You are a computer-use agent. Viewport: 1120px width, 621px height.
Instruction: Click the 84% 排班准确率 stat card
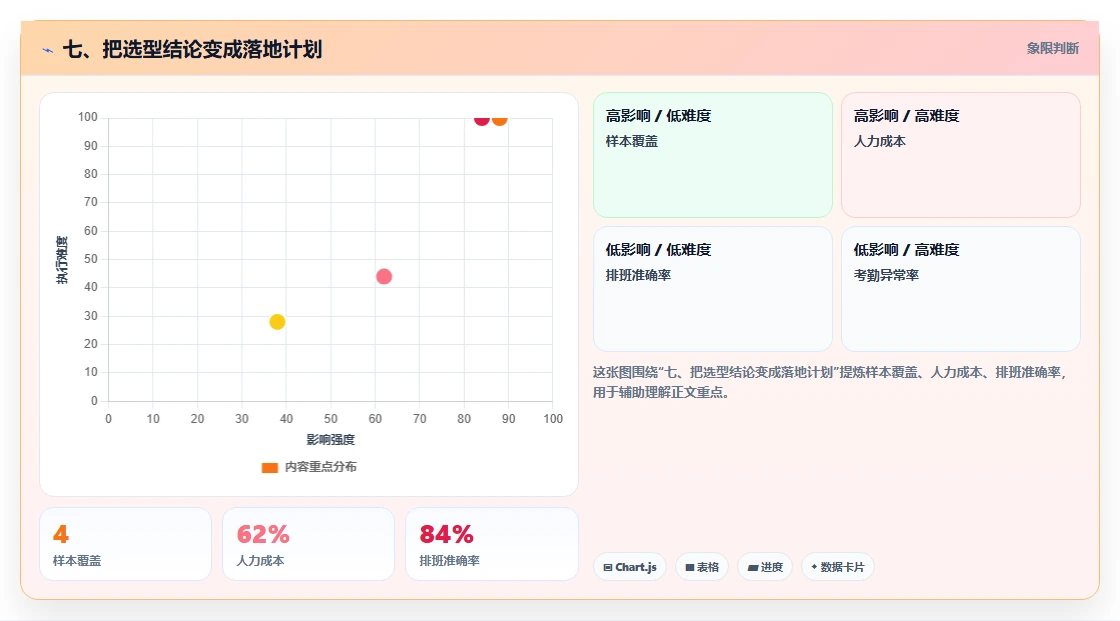pyautogui.click(x=491, y=544)
